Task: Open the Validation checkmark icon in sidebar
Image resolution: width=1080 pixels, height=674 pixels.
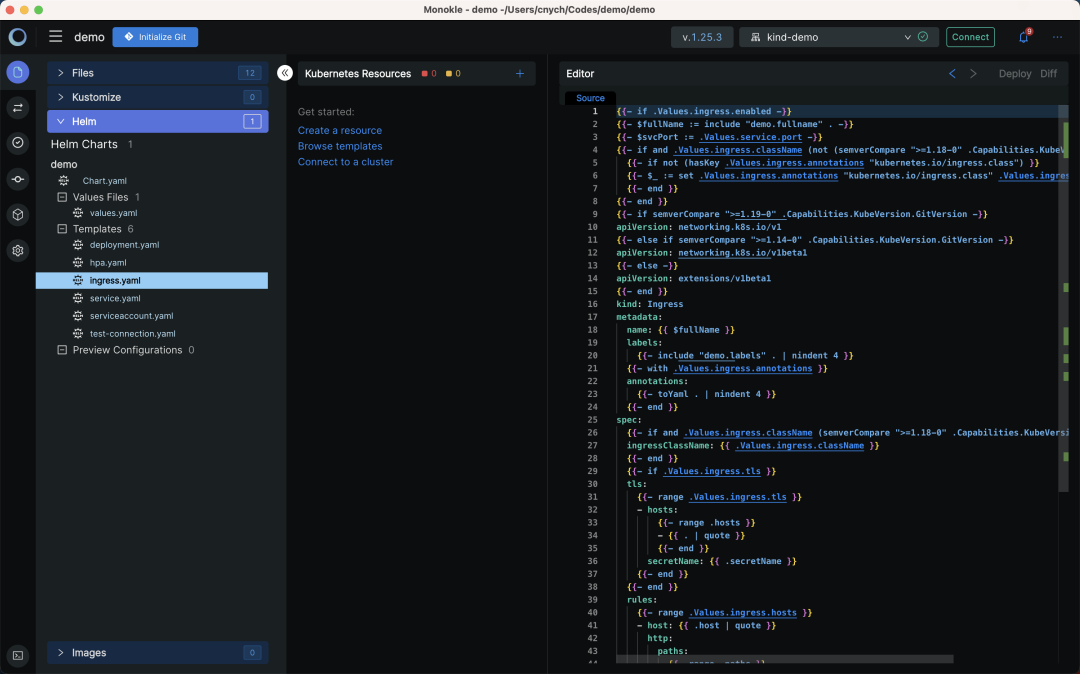Action: [x=17, y=143]
